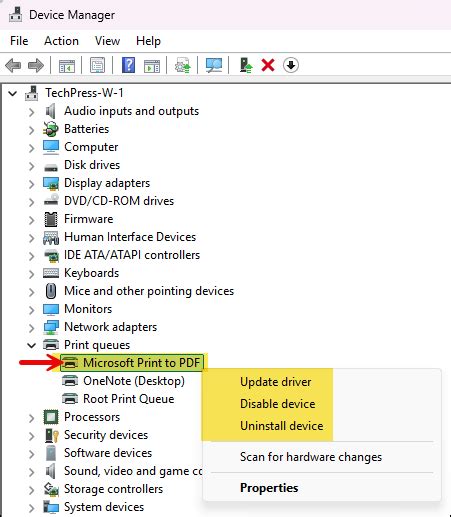Select the Monitors label
This screenshot has width=451, height=517.
tap(88, 309)
